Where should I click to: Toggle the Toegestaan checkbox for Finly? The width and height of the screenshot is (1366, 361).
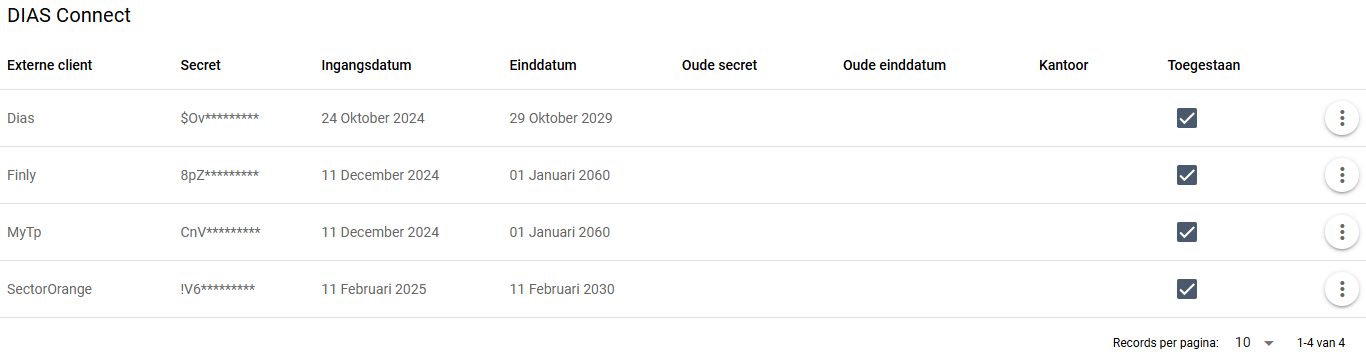1187,175
